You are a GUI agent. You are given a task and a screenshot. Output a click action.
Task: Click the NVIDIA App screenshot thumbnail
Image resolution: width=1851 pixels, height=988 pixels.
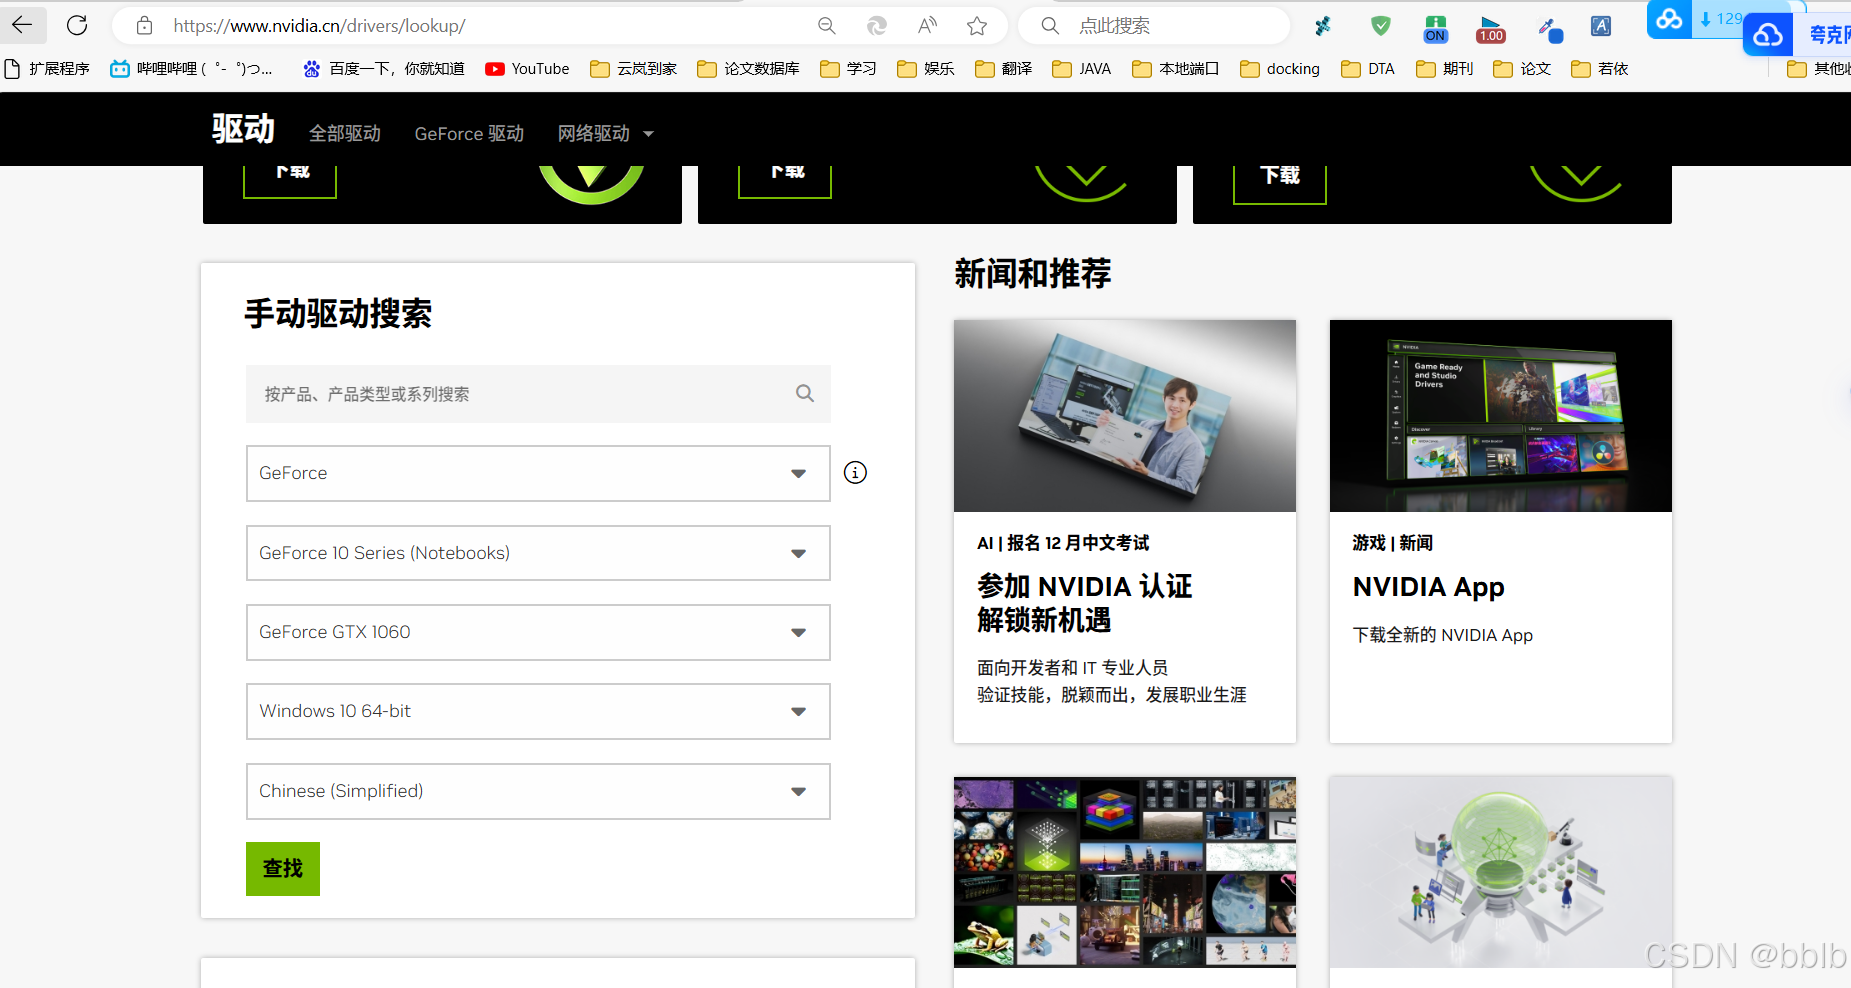click(1501, 416)
